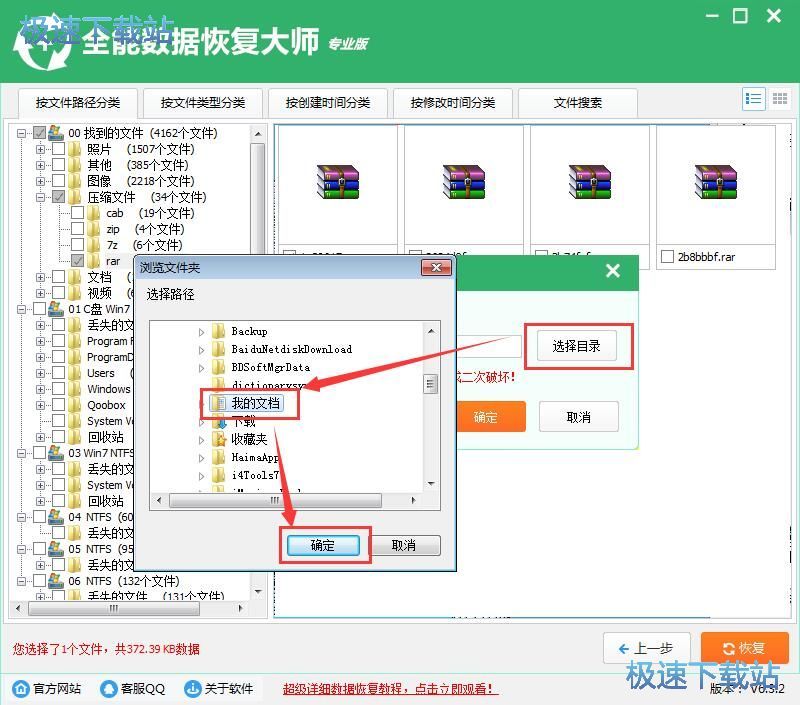Toggle checkbox for 图像 folder
Image resolution: width=800 pixels, height=705 pixels.
[59, 181]
